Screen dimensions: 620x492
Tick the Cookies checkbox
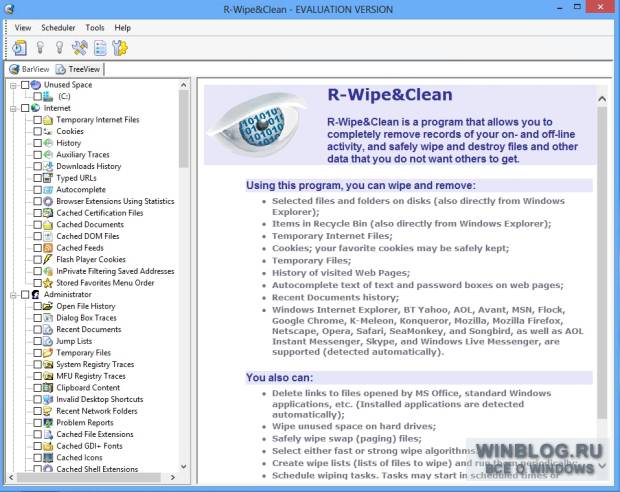click(x=37, y=131)
